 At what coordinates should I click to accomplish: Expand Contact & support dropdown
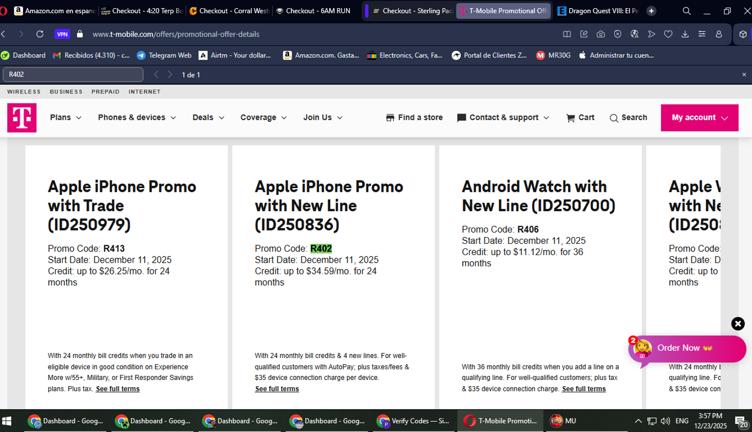click(x=503, y=117)
